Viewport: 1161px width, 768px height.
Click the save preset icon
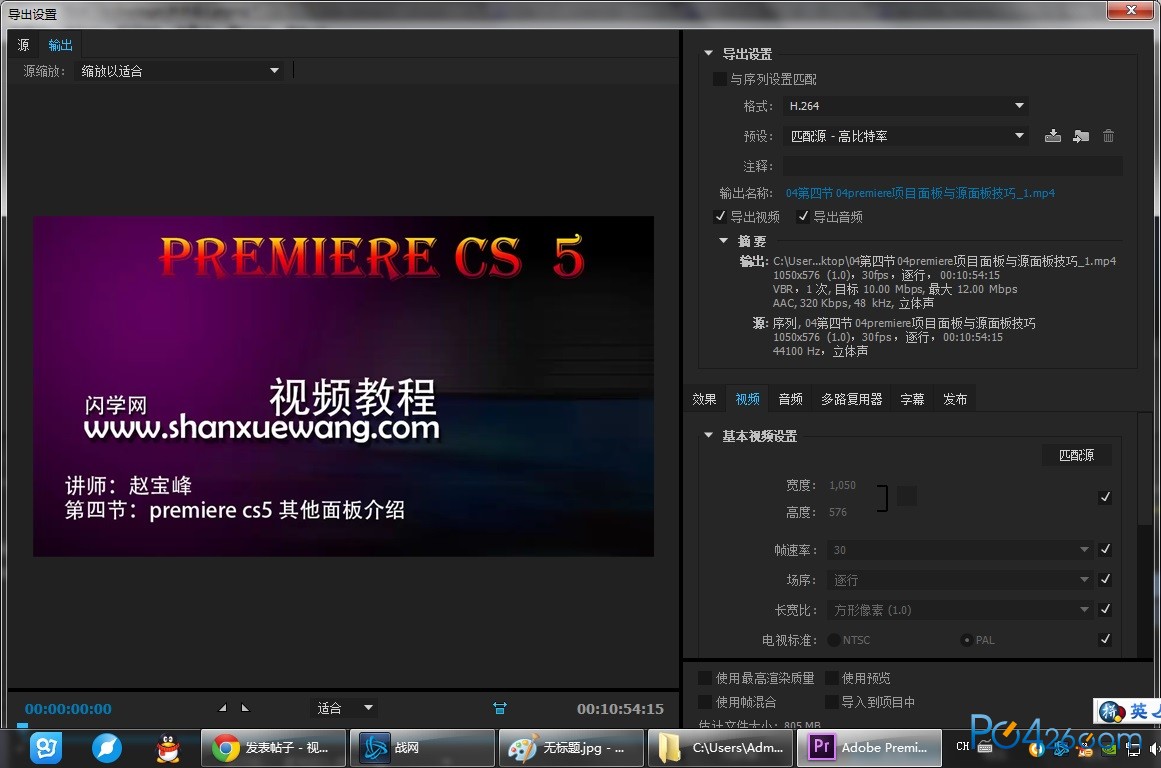click(1052, 136)
